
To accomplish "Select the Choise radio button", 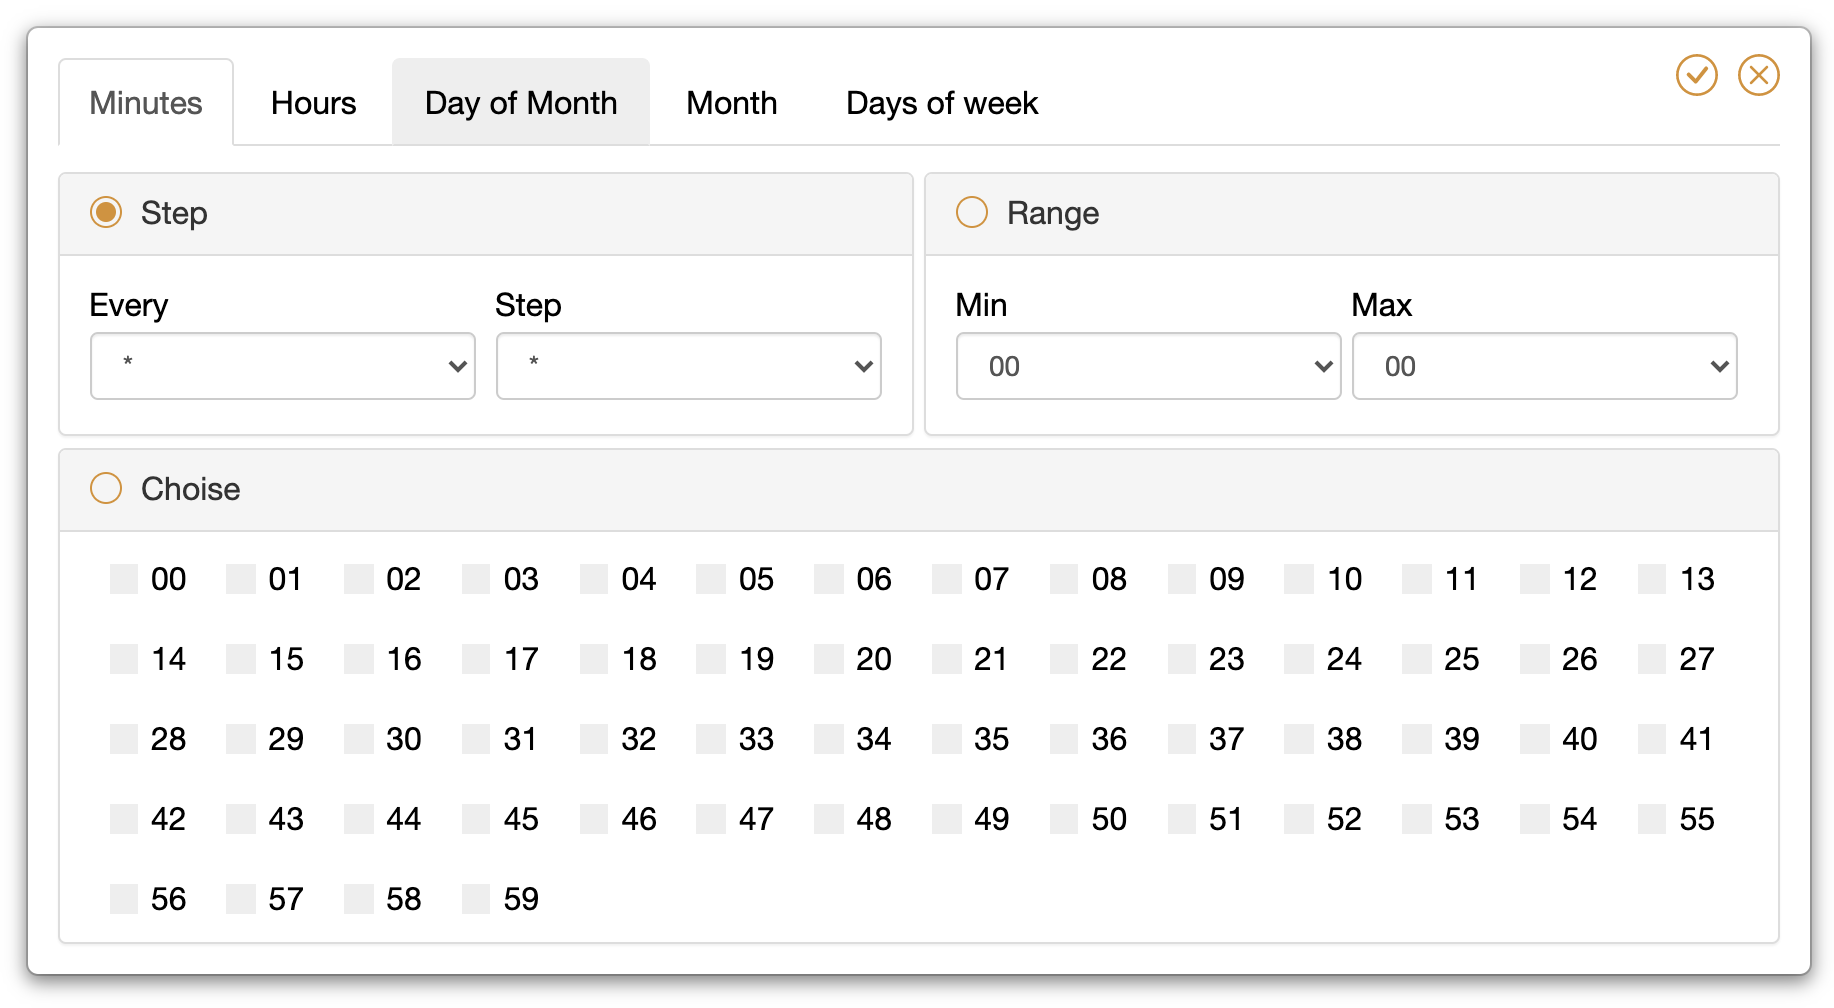I will point(106,488).
